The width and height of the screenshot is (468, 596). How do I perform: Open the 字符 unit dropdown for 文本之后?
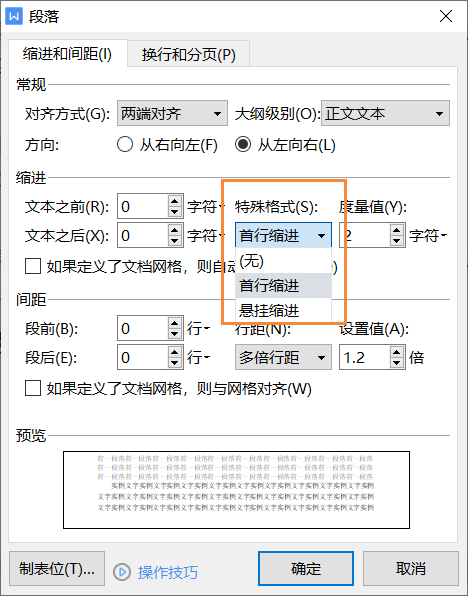(x=205, y=236)
